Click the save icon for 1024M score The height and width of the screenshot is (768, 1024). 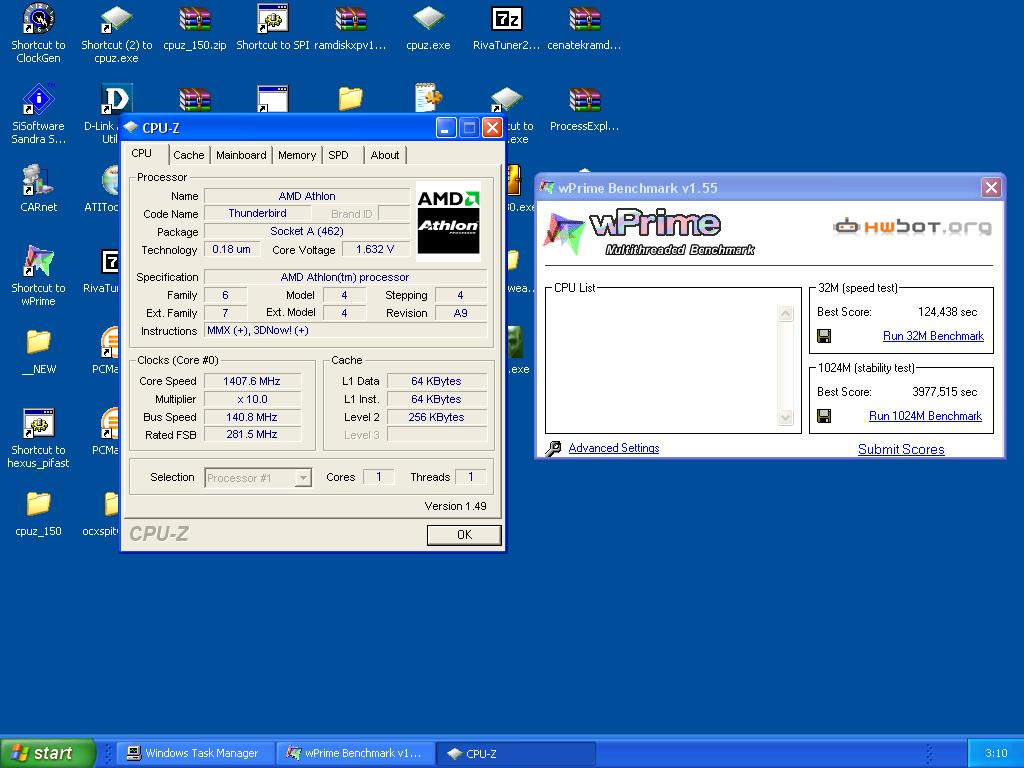(x=824, y=416)
